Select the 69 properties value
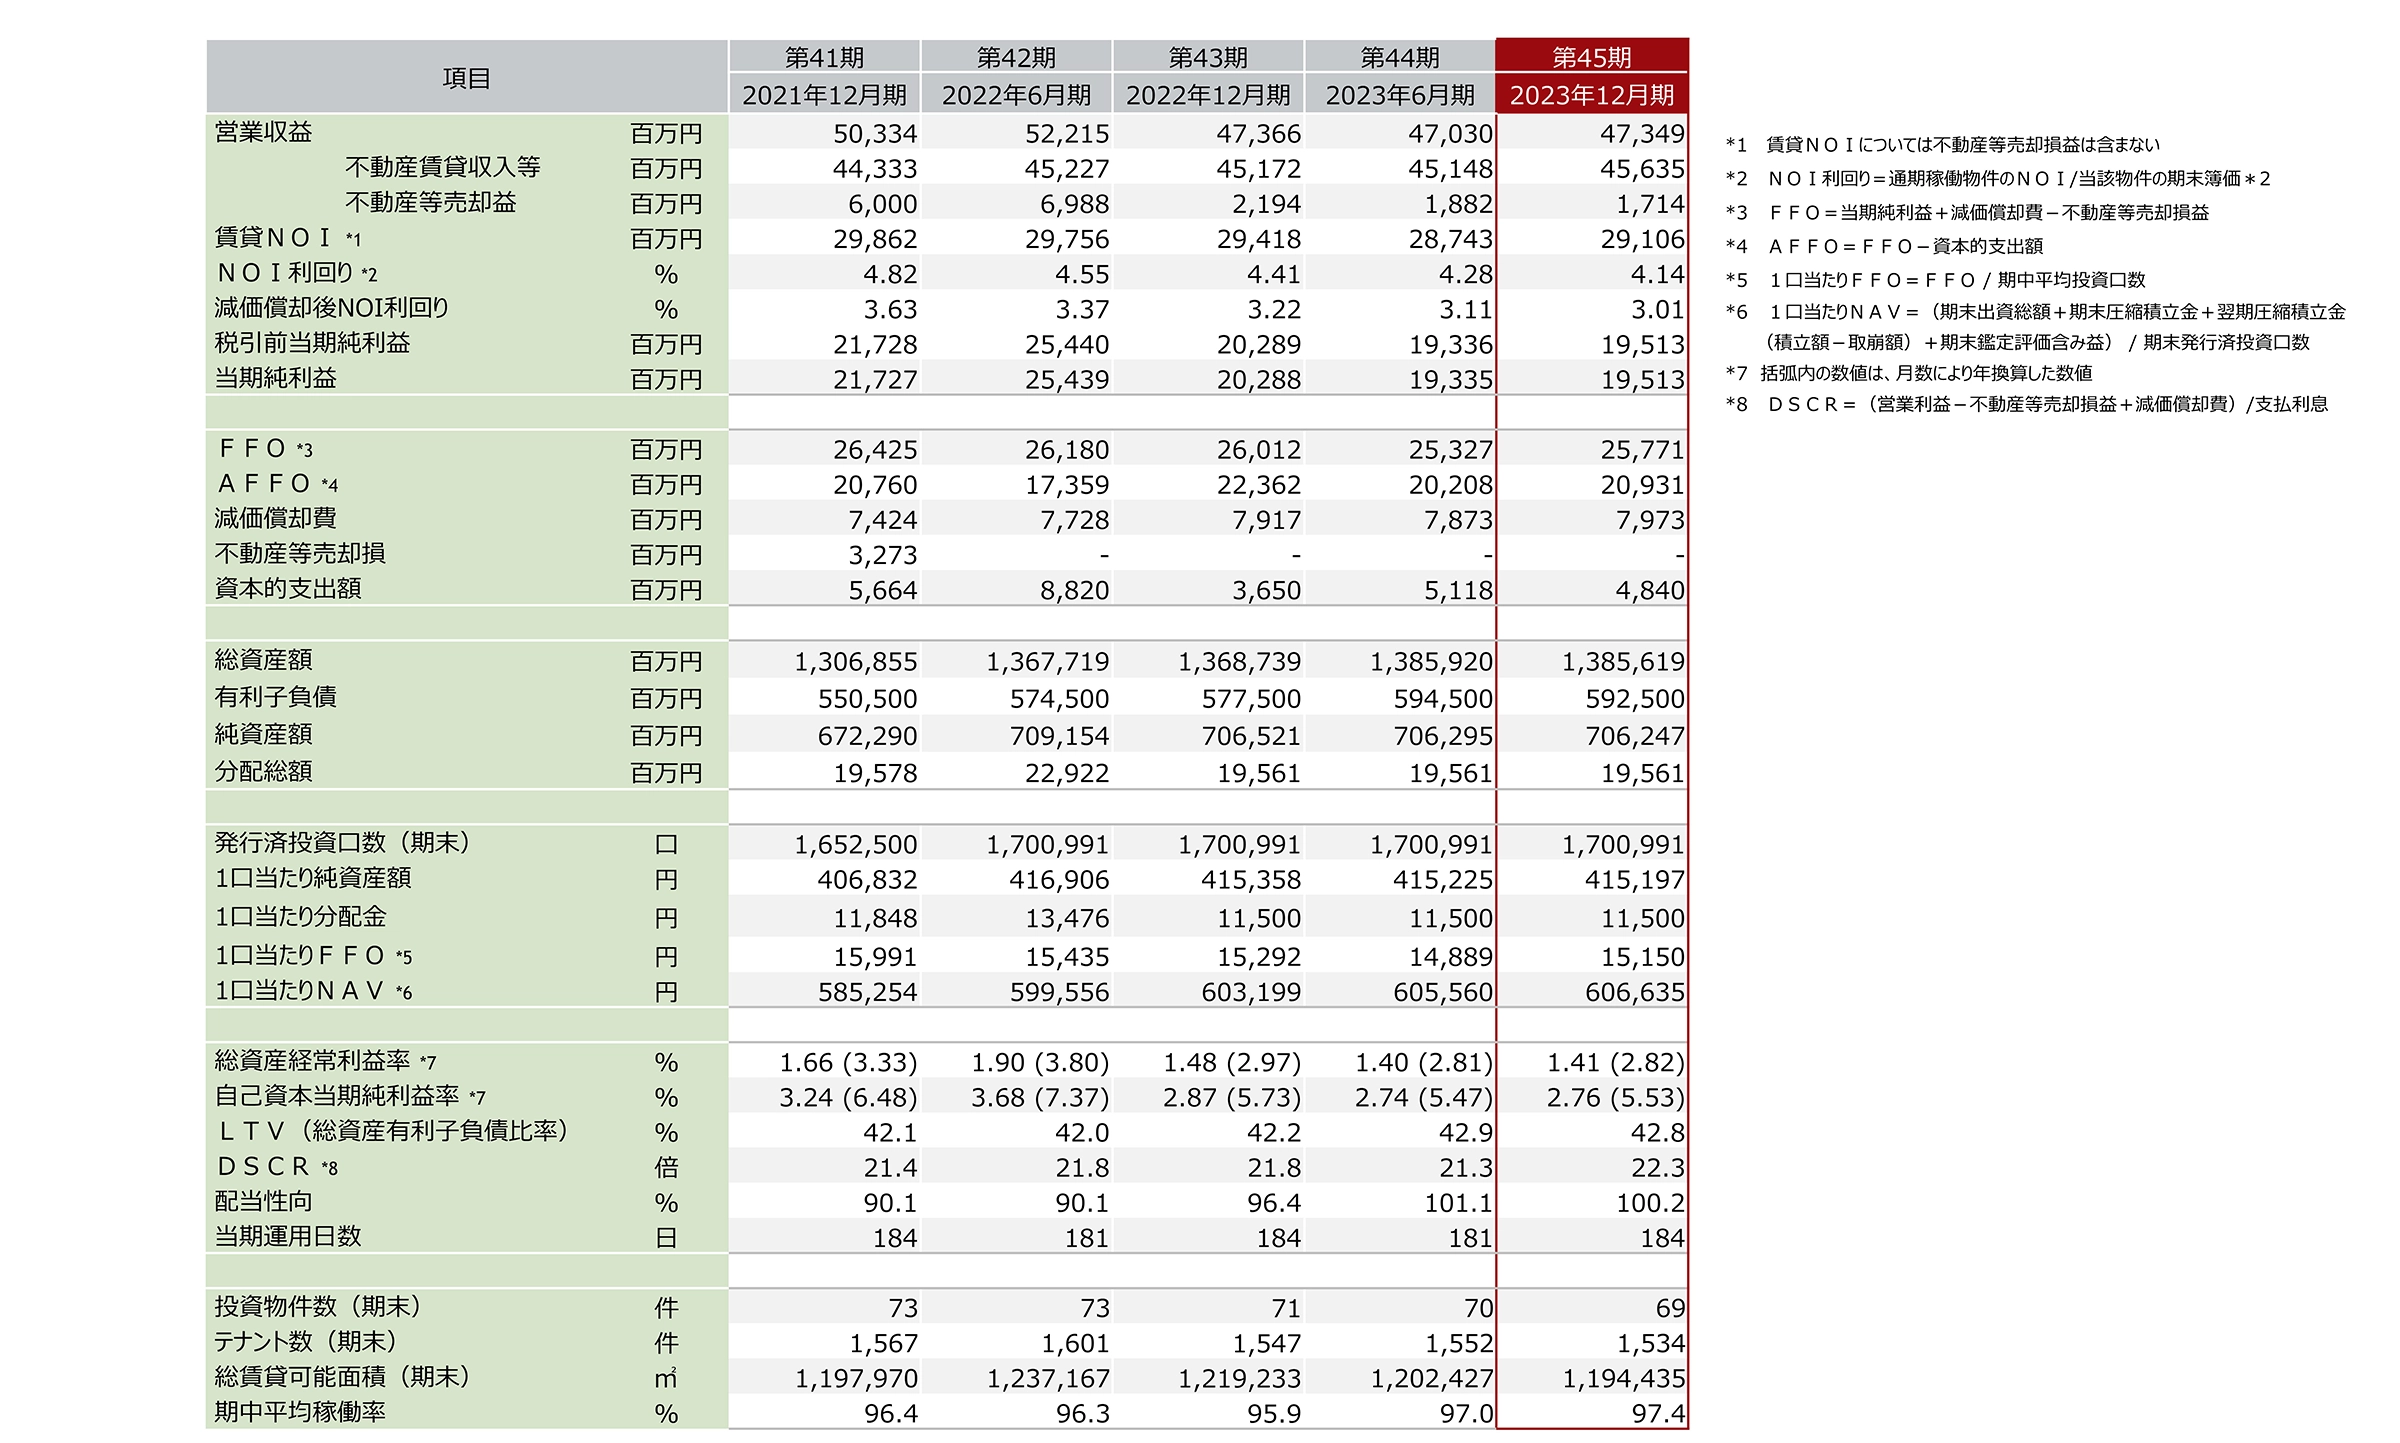Screen dimensions: 2400x1443 1670,1308
